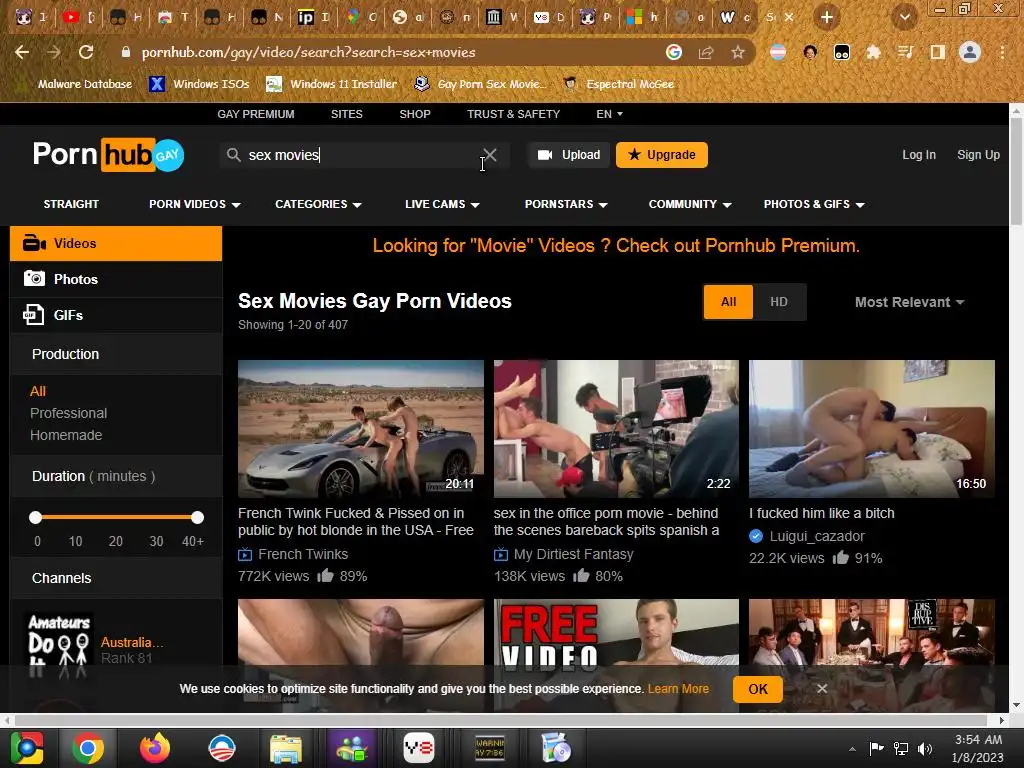Open the Extensions puzzle-piece icon
Screen dimensions: 1024x768
tap(873, 52)
